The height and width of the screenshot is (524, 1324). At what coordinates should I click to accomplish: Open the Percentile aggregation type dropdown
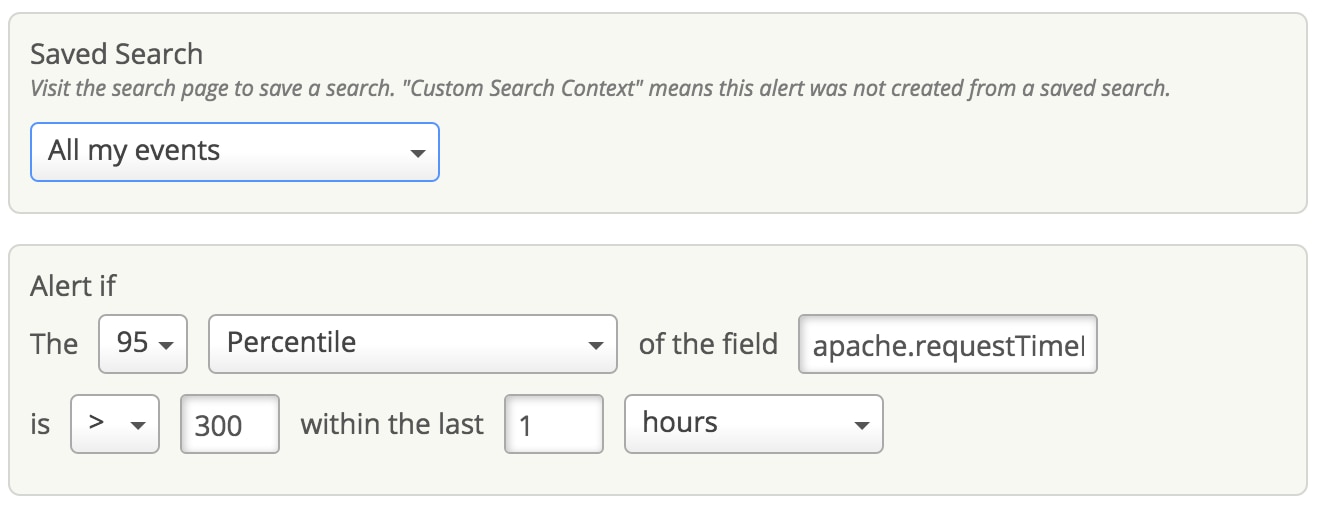pos(412,344)
